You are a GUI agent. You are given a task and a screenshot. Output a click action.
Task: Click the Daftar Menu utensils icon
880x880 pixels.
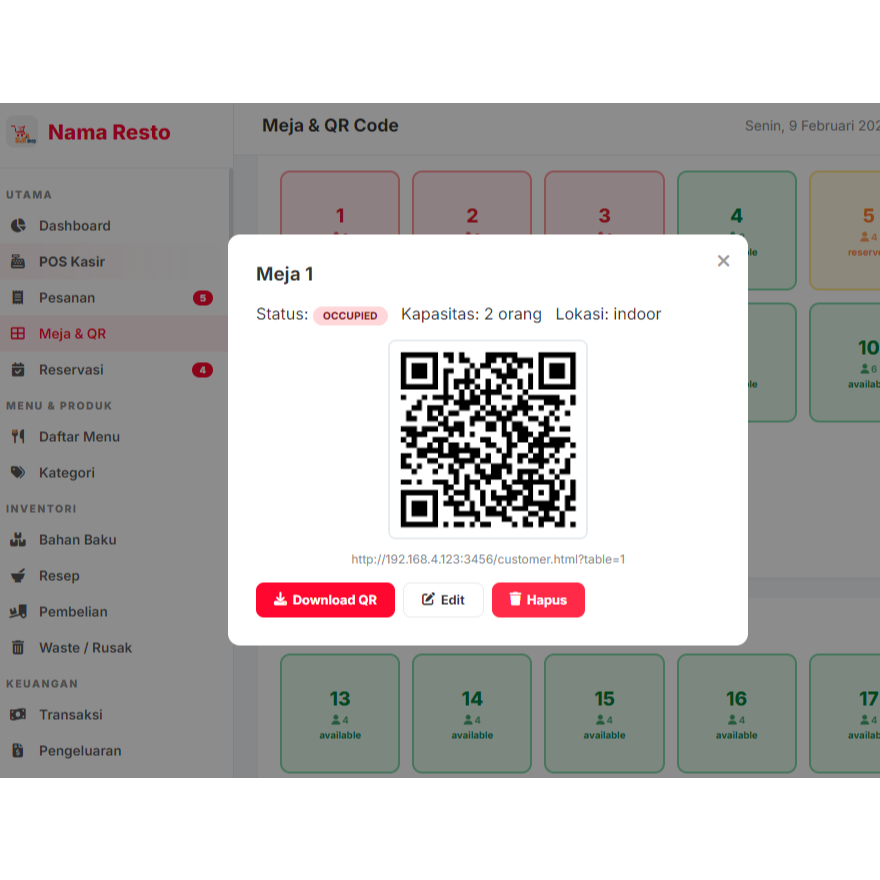pyautogui.click(x=18, y=436)
